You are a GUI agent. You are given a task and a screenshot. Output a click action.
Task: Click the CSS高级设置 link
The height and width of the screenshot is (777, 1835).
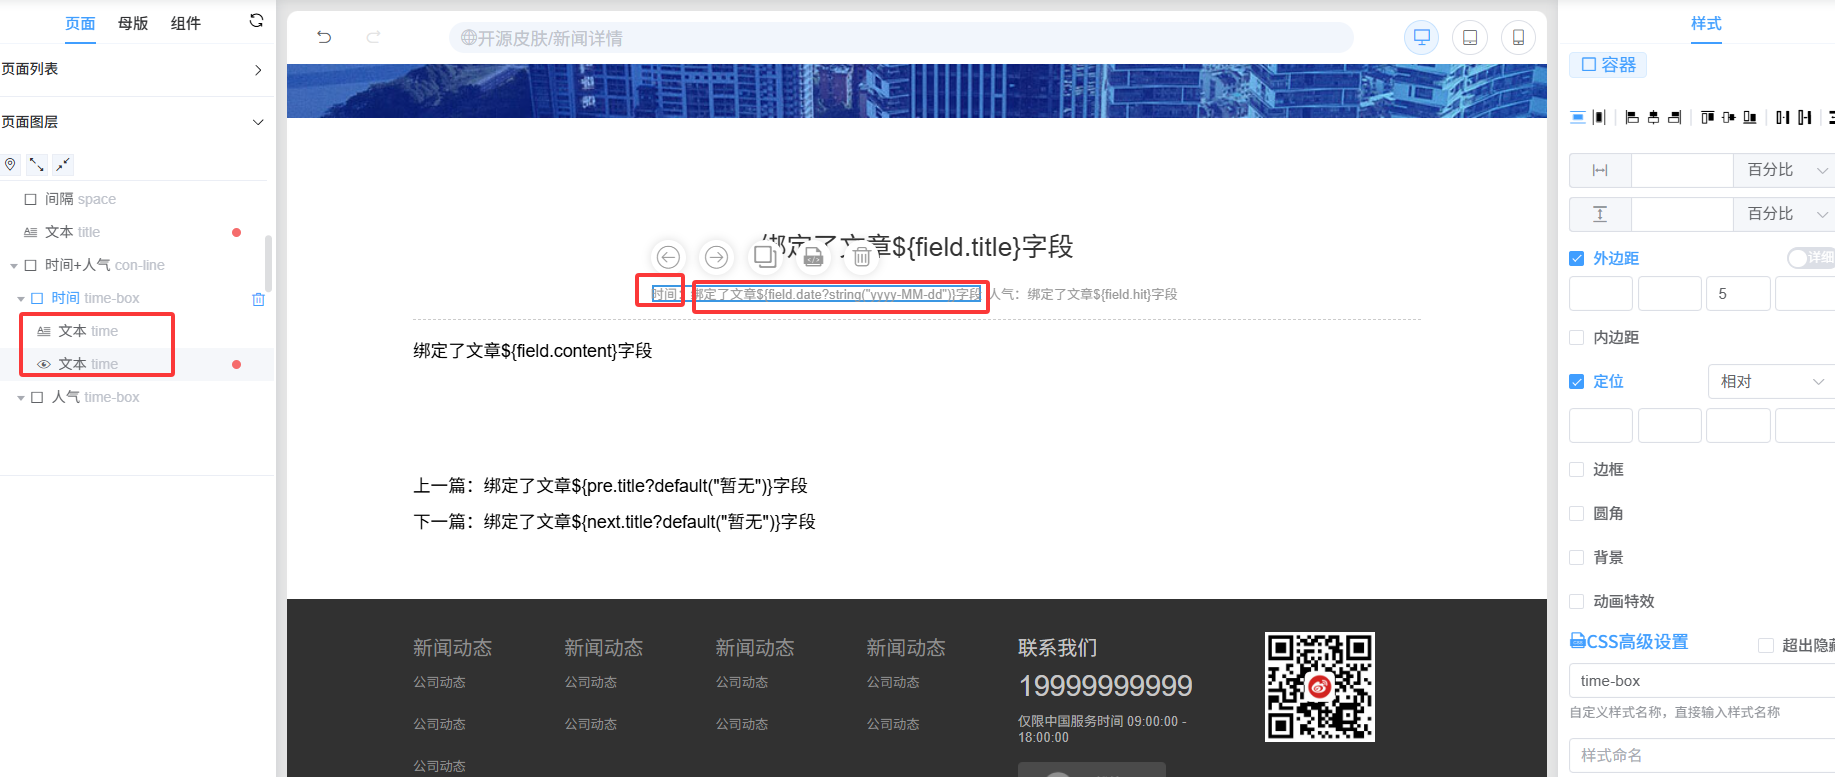(1630, 642)
